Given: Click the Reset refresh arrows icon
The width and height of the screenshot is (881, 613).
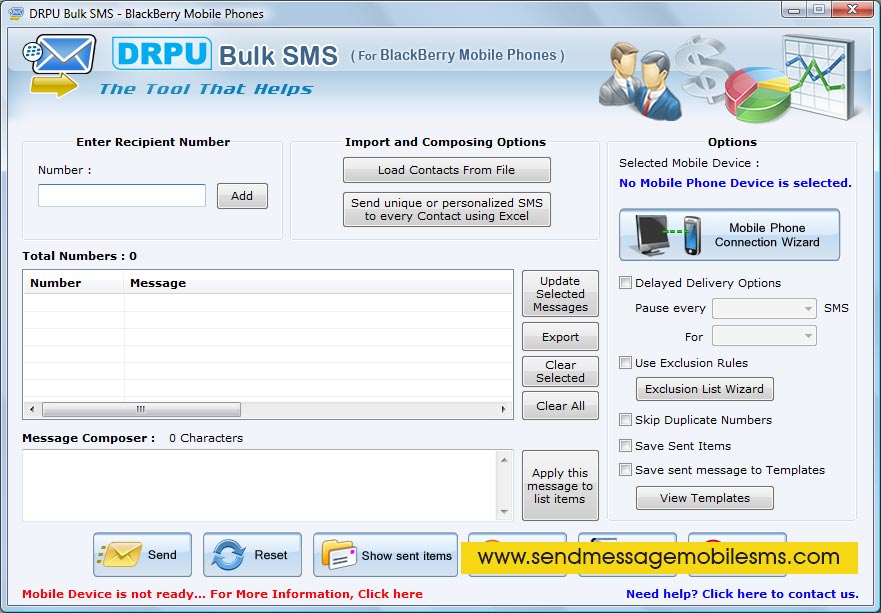Looking at the screenshot, I should click(x=228, y=555).
